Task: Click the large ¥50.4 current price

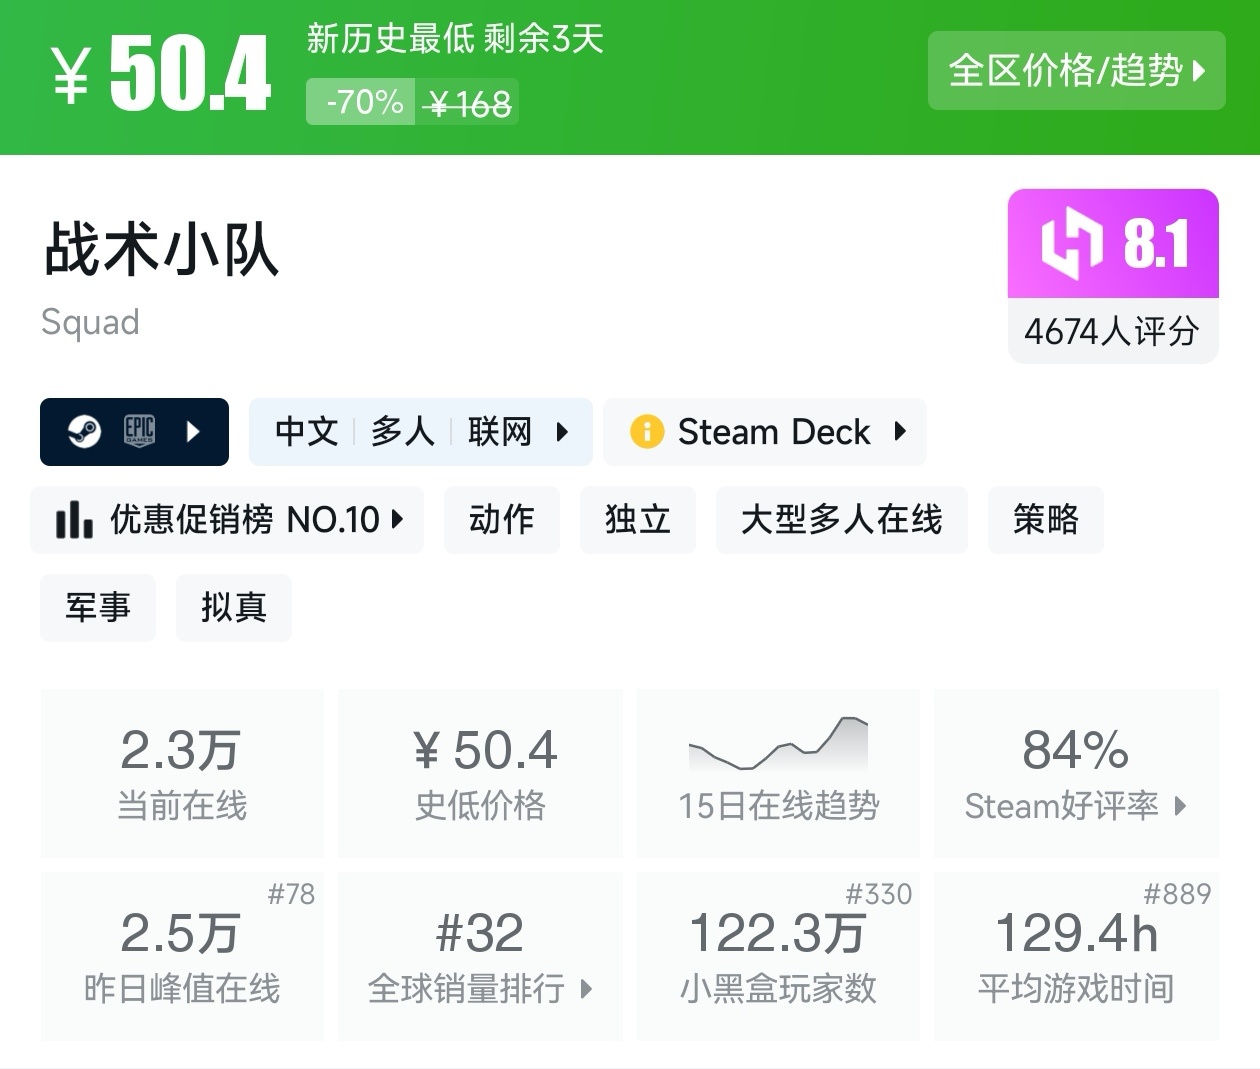Action: 161,73
